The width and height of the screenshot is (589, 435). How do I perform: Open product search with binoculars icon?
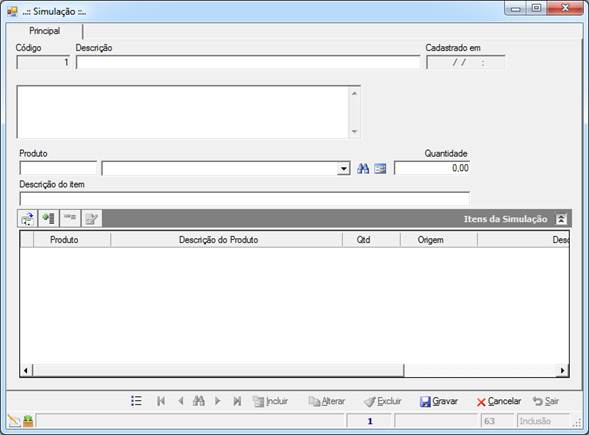(x=363, y=168)
